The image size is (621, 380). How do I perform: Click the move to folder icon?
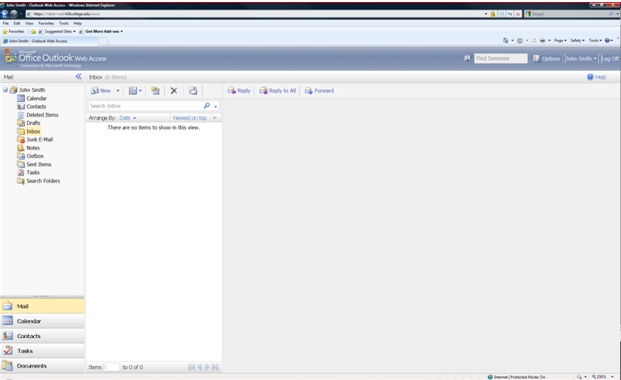tap(155, 91)
